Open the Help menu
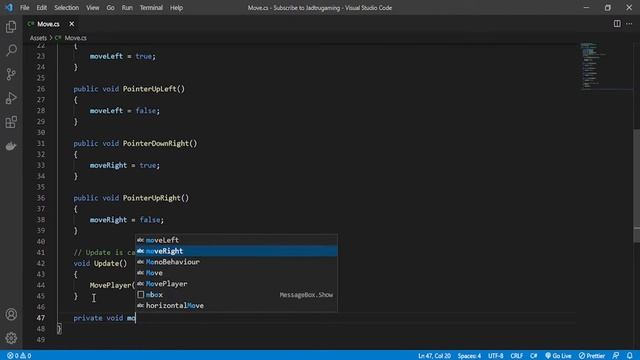This screenshot has height=360, width=640. [x=176, y=8]
